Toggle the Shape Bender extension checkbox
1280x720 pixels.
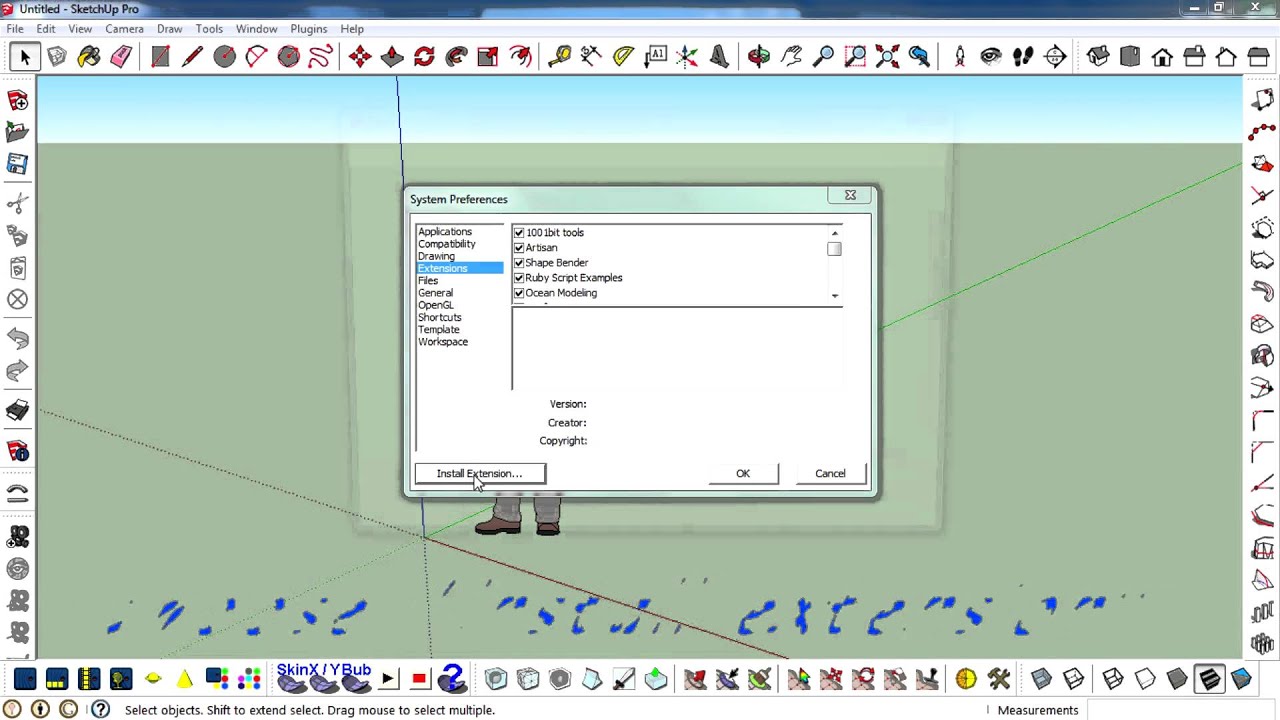pos(519,263)
